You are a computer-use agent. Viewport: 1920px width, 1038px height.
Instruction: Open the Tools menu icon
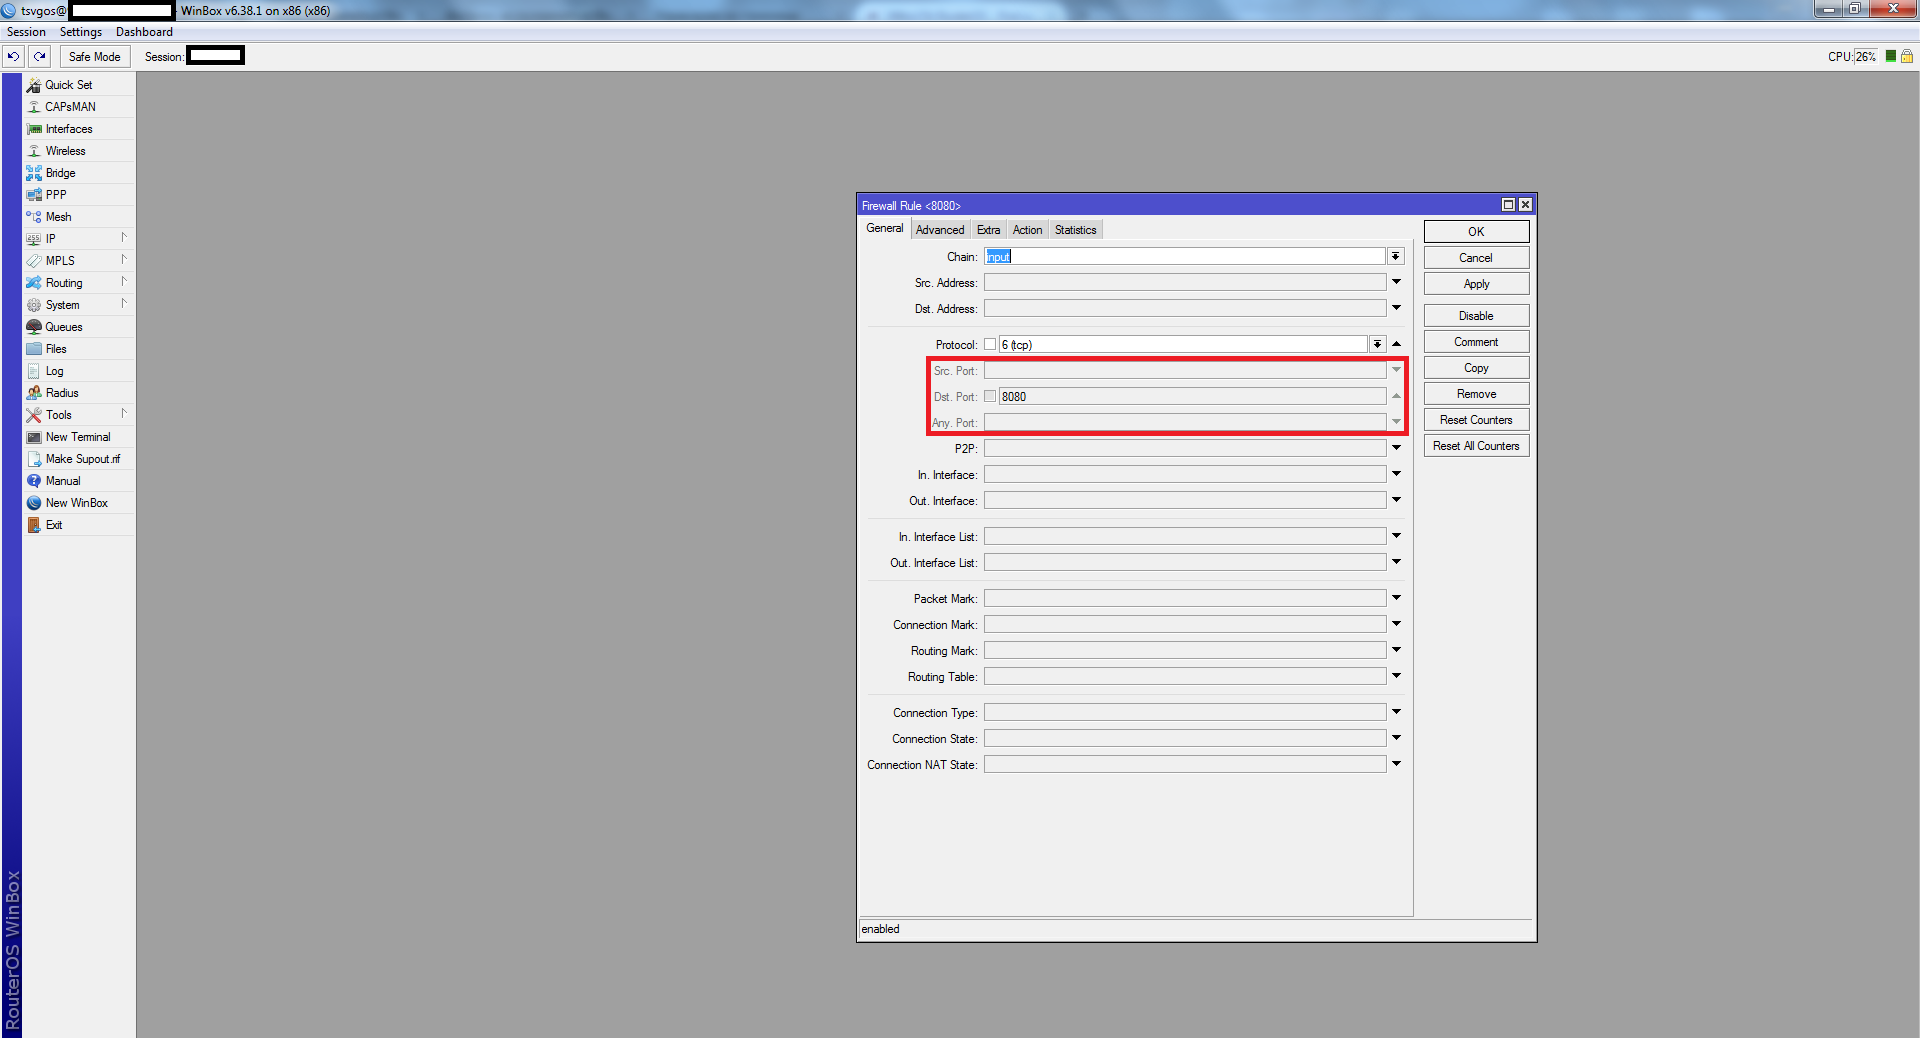tap(34, 415)
